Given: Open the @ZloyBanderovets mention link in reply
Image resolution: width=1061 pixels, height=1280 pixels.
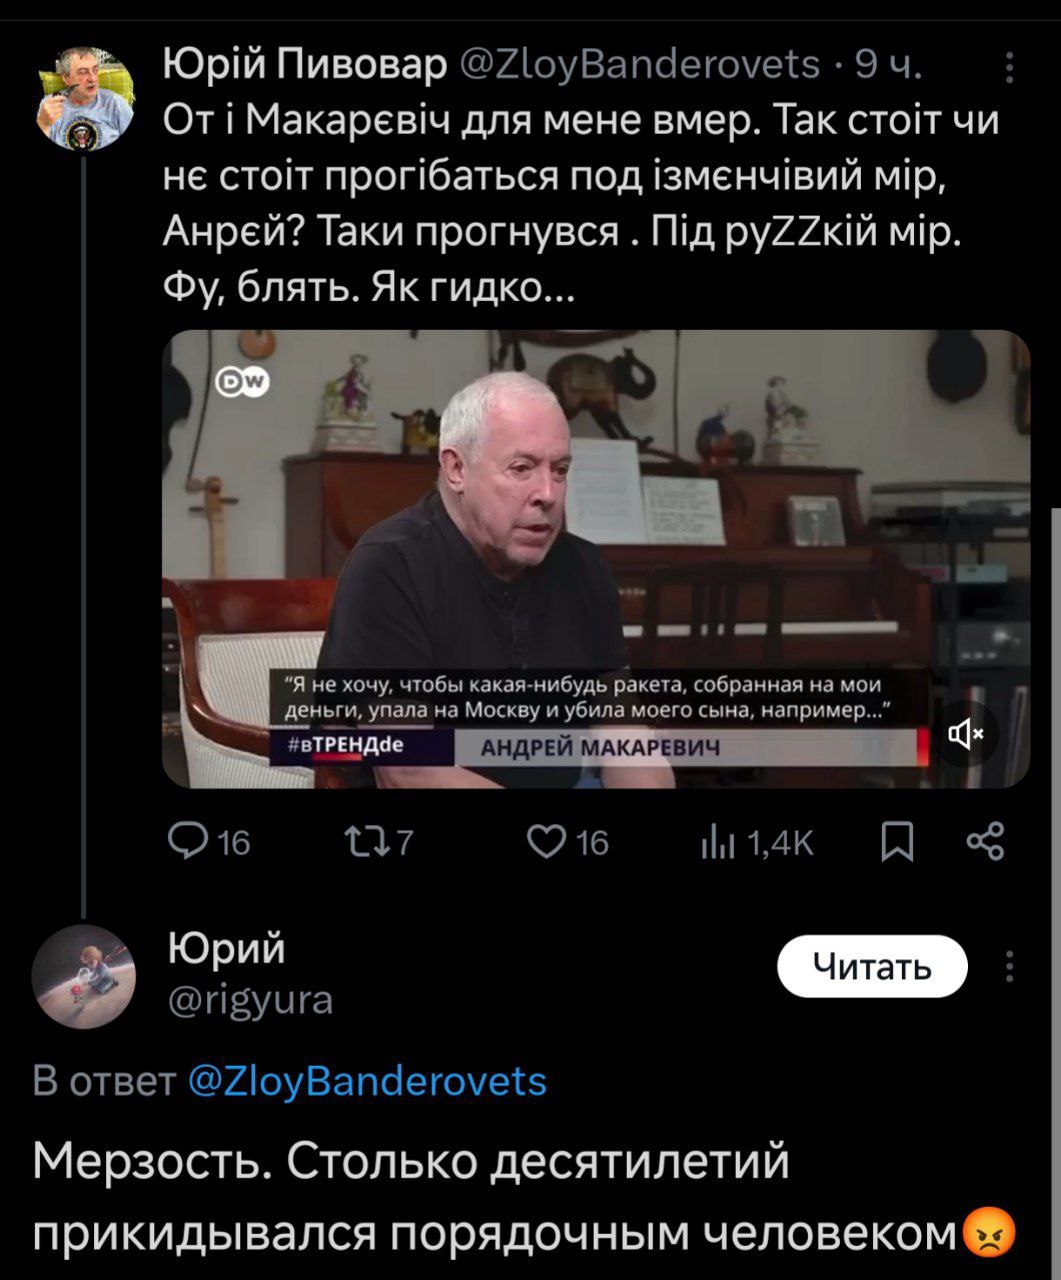Looking at the screenshot, I should click(x=367, y=1081).
